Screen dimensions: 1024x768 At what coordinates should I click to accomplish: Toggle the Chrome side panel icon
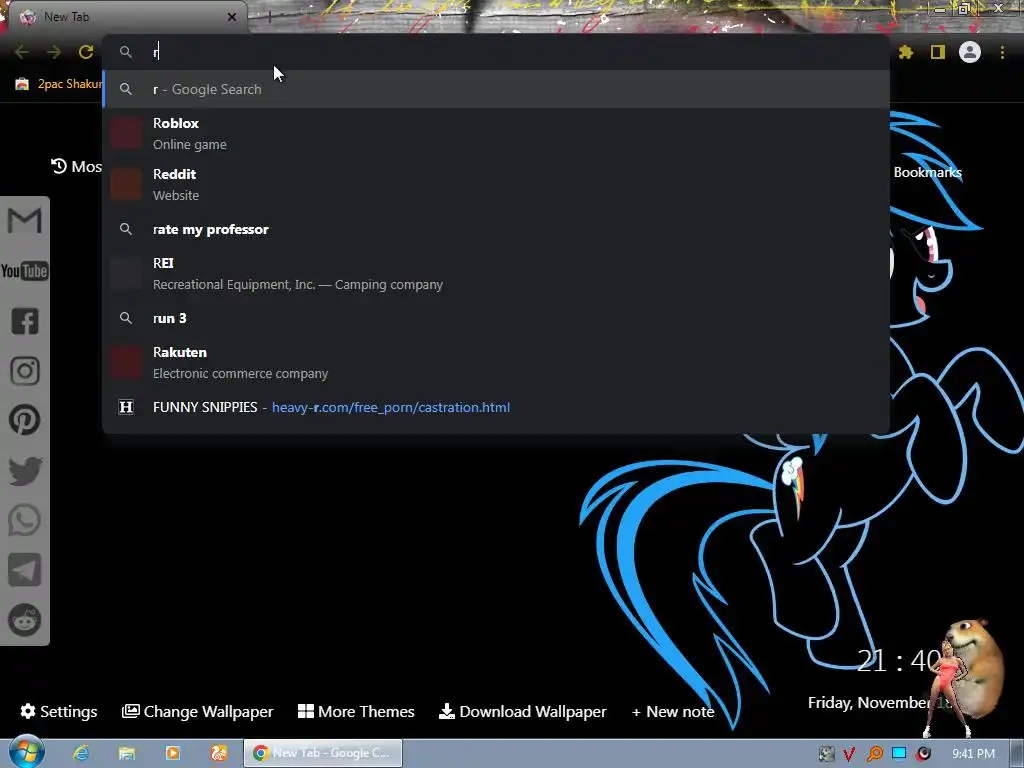coord(938,52)
